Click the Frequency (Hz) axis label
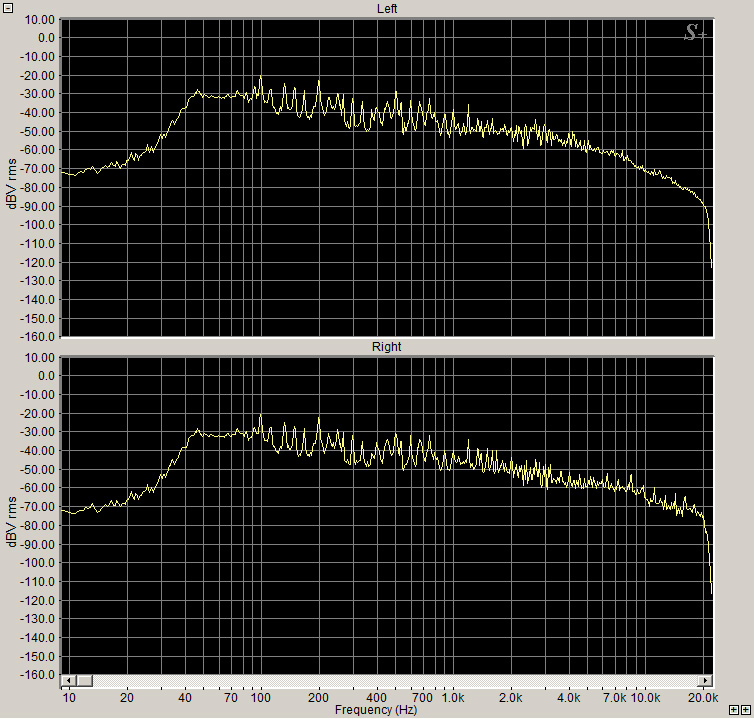This screenshot has height=719, width=754. pyautogui.click(x=376, y=710)
